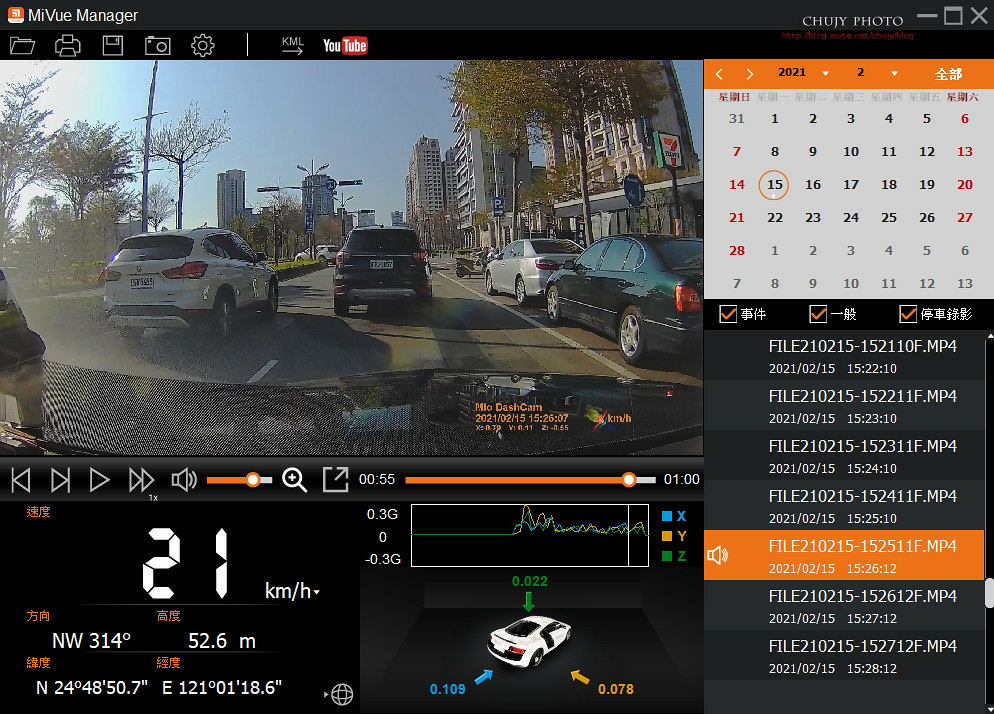Select FILE210215-152411F.MP4 in the list
Viewport: 994px width, 714px height.
coord(844,506)
